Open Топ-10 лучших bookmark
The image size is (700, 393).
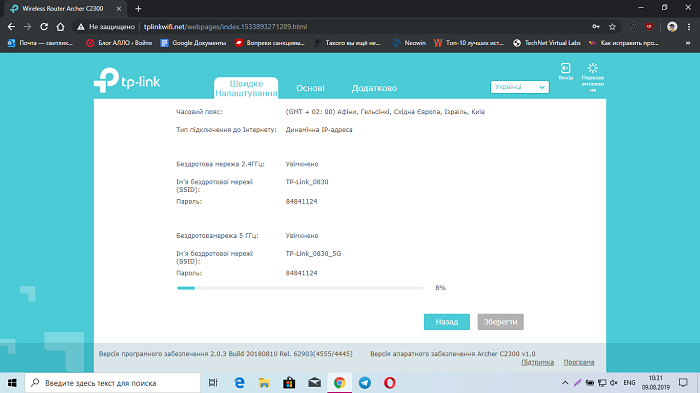(x=469, y=43)
